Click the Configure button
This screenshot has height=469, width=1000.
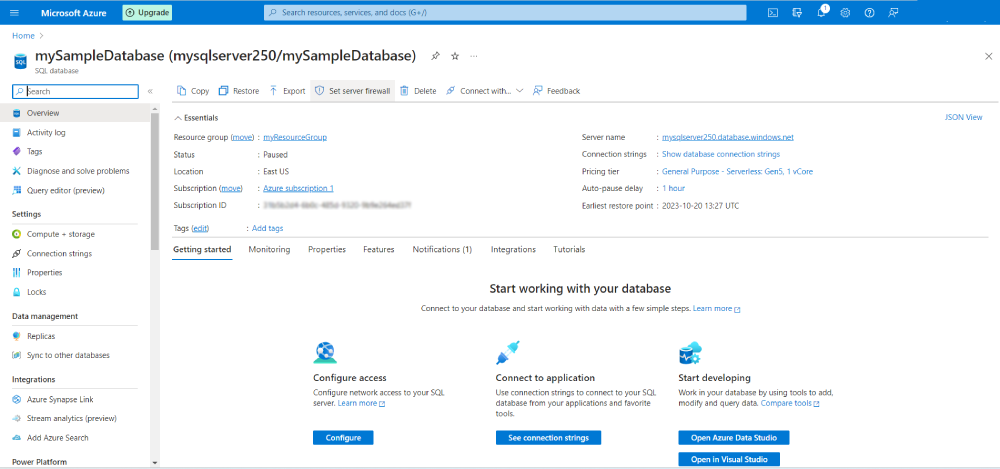pyautogui.click(x=343, y=438)
